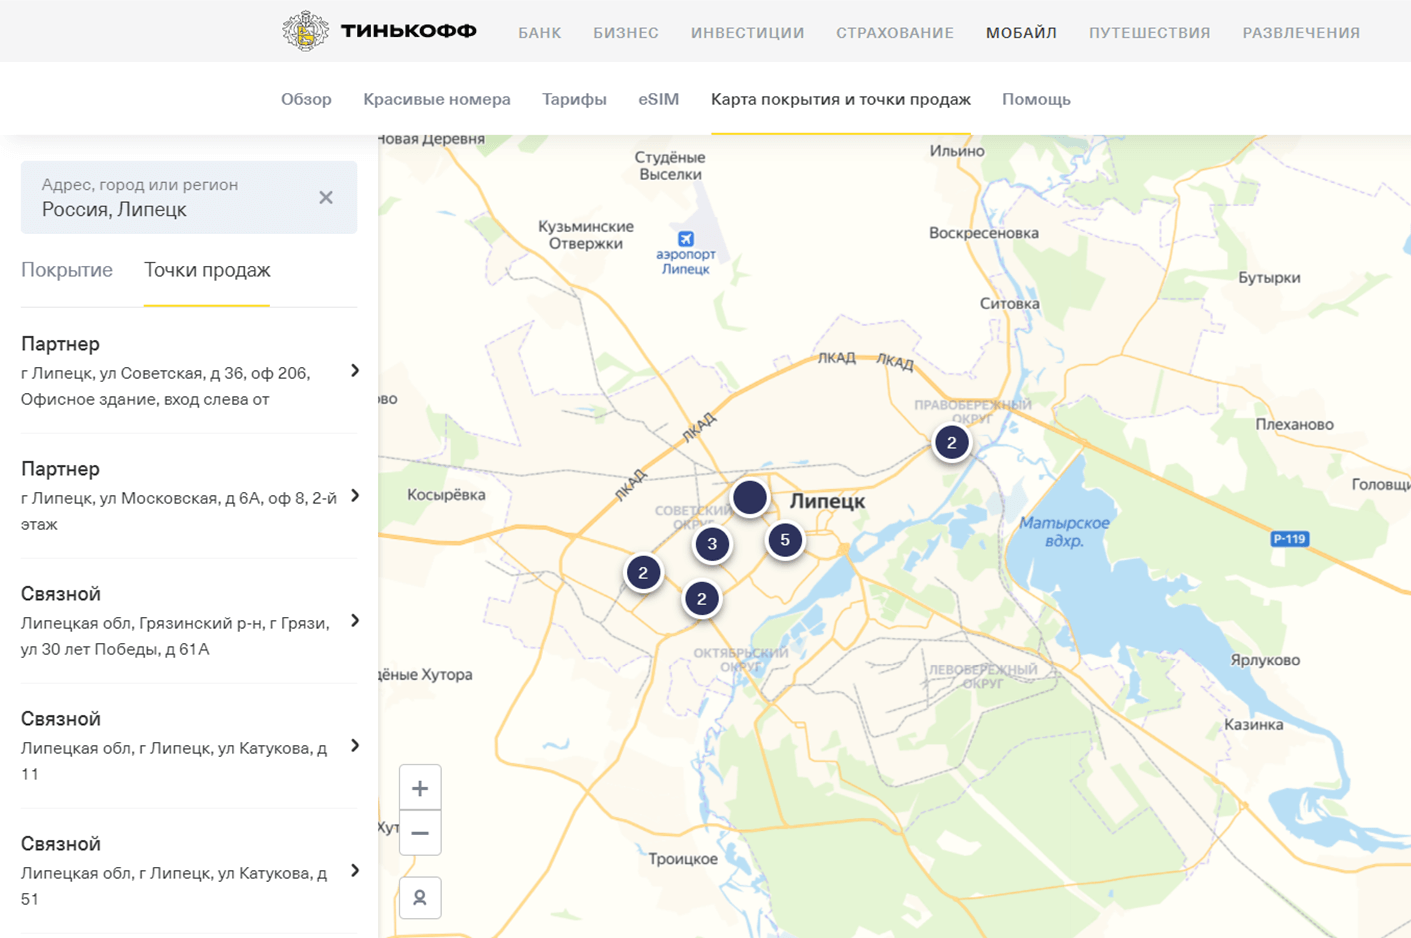The image size is (1411, 938).
Task: Click the Кузьминские Отвержки label on map
Action: (x=586, y=235)
